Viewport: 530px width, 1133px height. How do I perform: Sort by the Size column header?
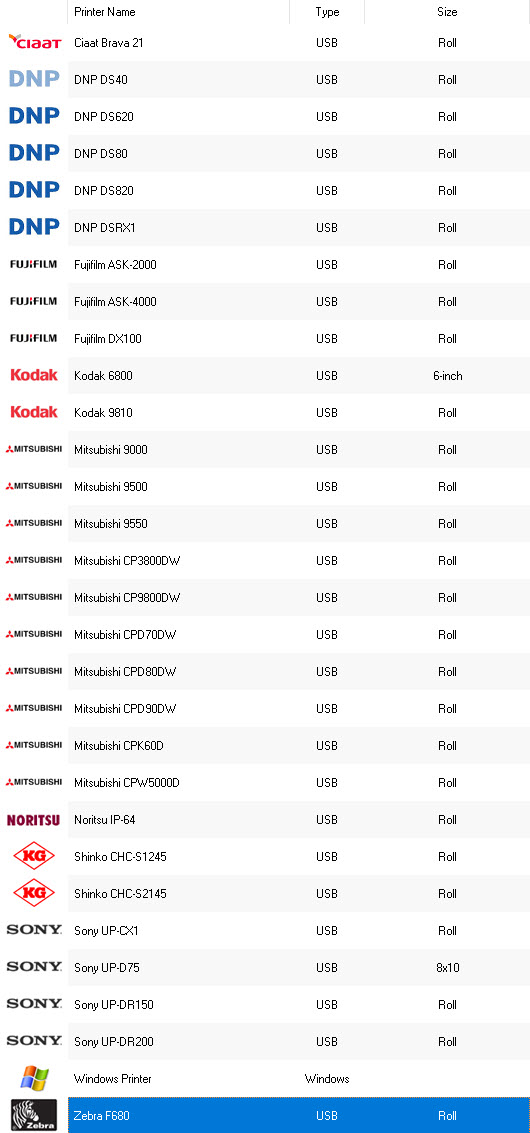click(x=447, y=12)
